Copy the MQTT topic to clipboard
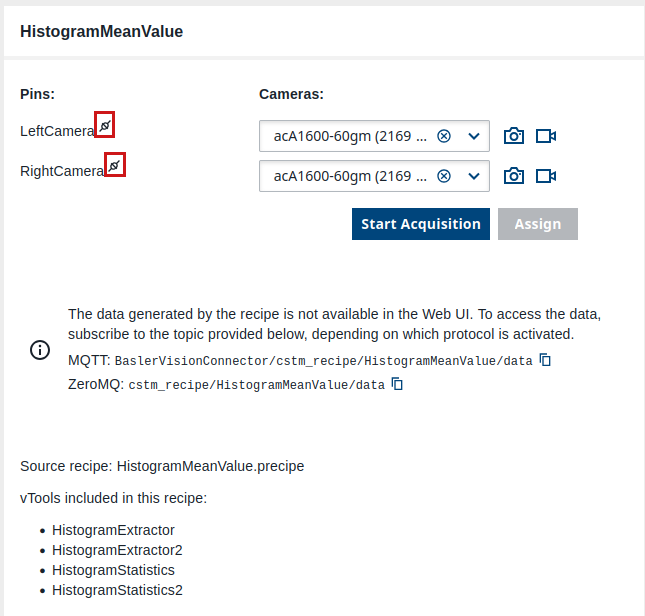The height and width of the screenshot is (616, 645). pyautogui.click(x=546, y=360)
